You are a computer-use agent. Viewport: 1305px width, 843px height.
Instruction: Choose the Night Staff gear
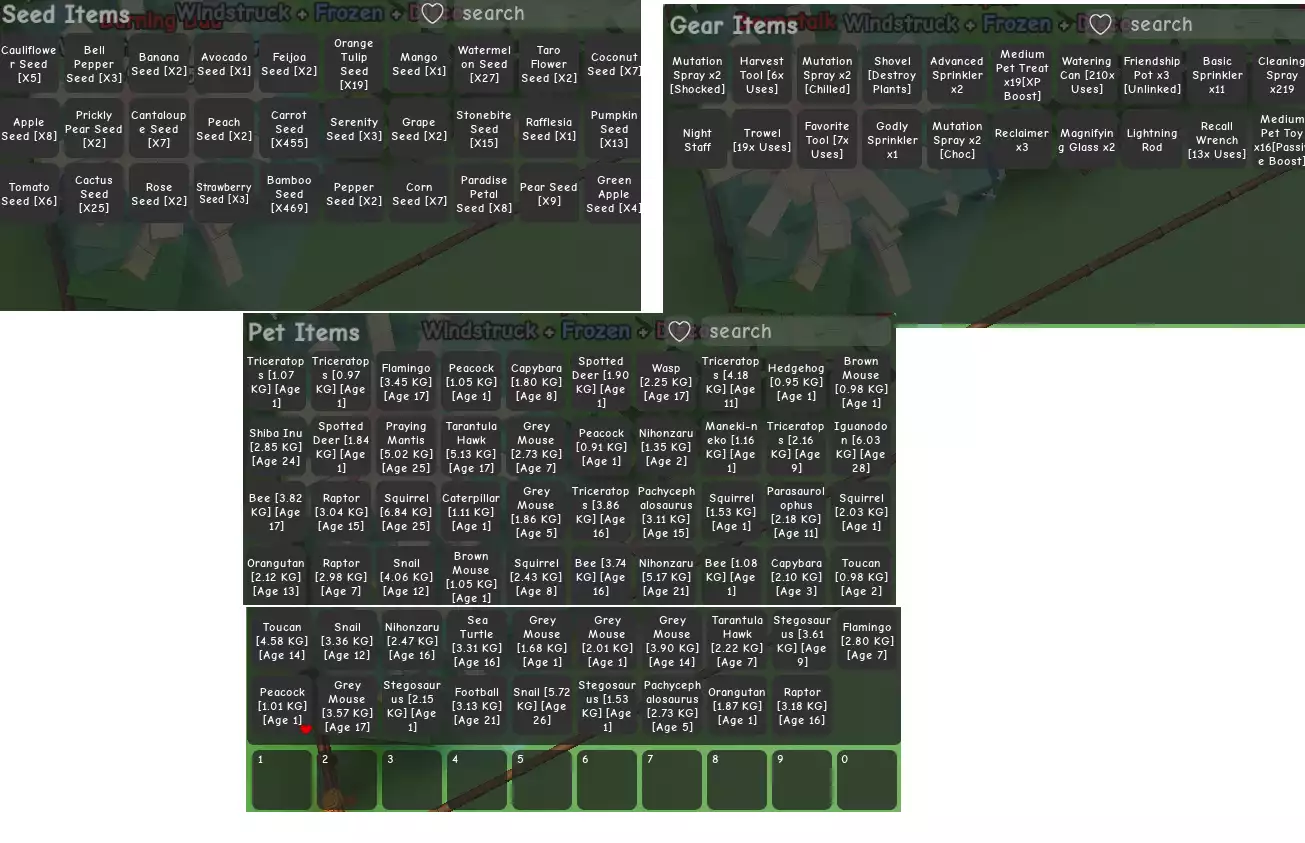(x=697, y=140)
